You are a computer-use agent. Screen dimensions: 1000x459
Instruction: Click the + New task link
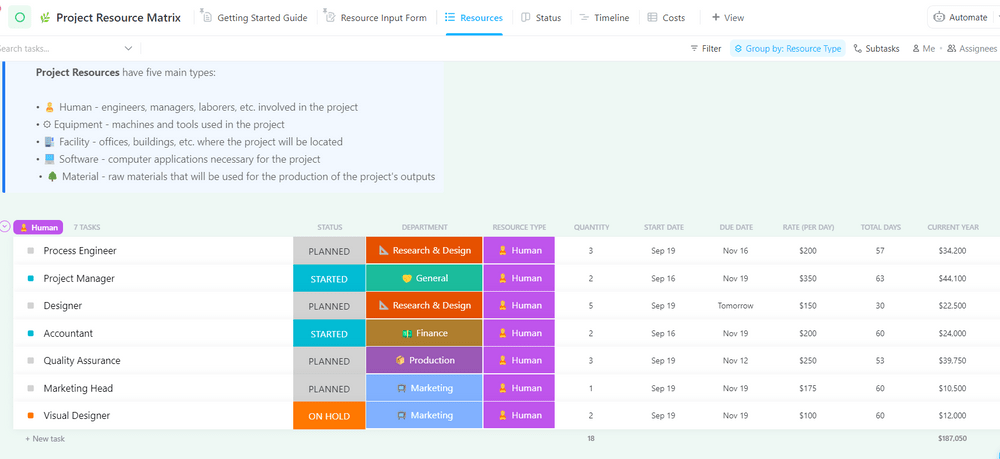(45, 438)
